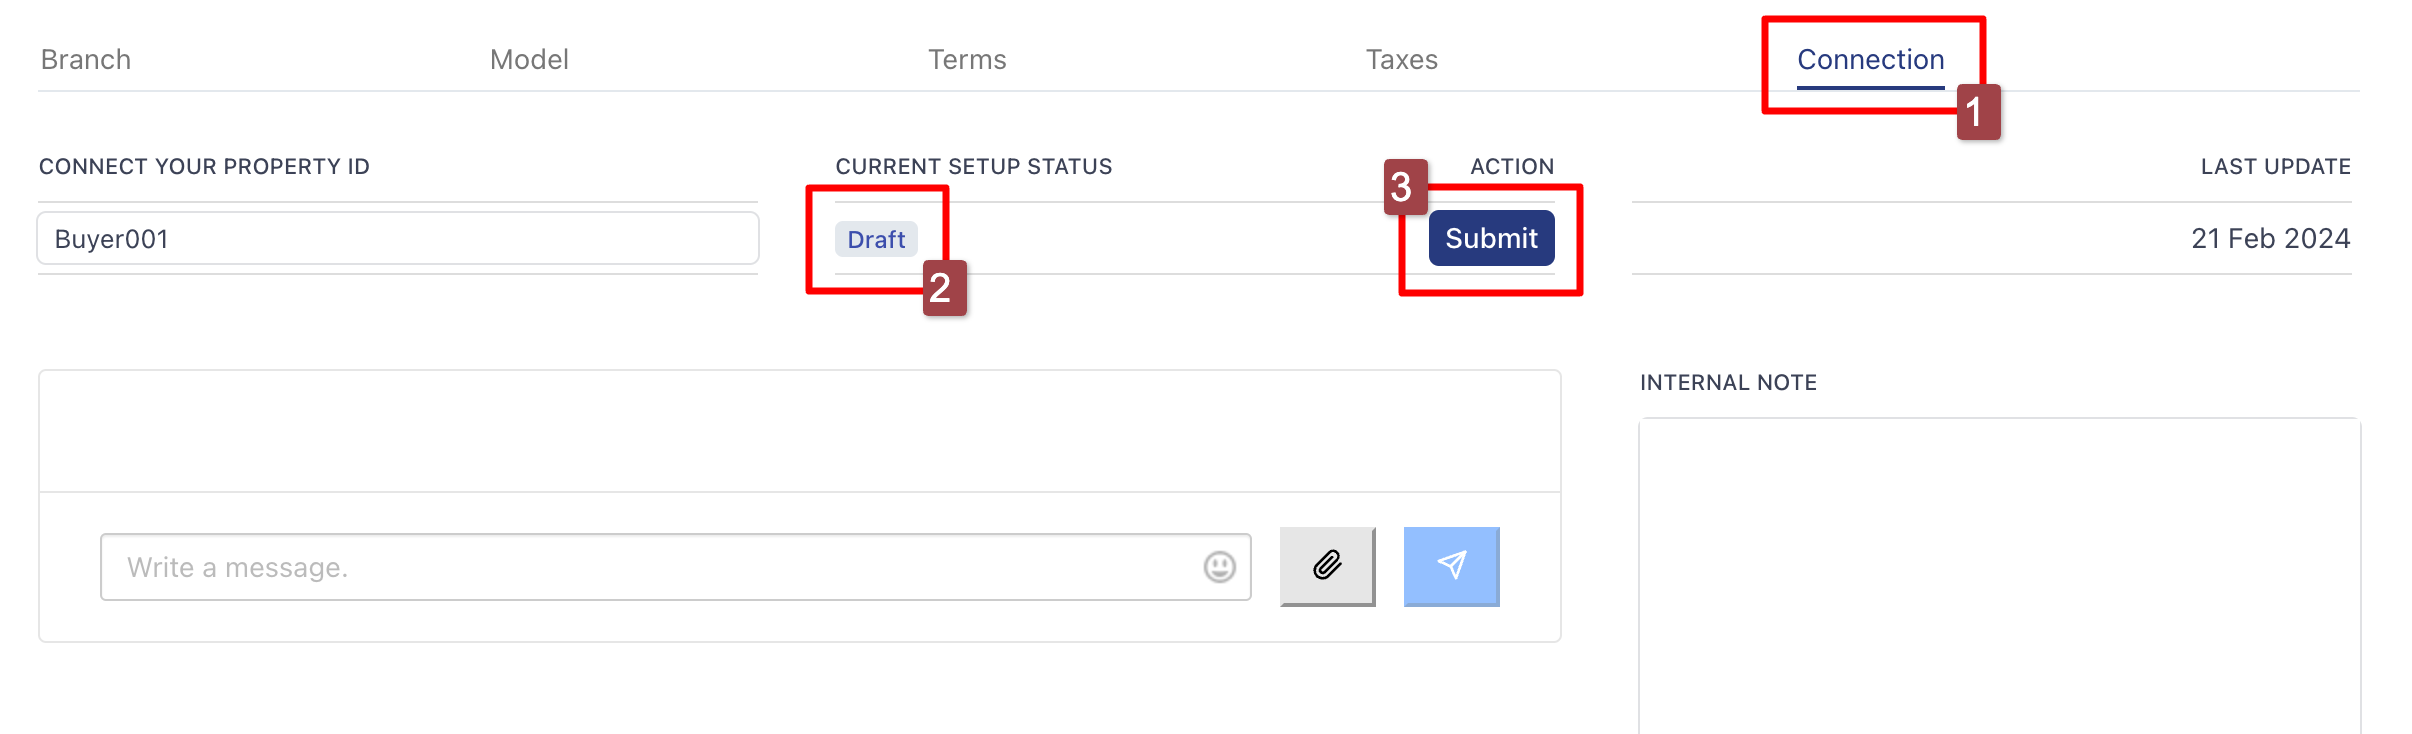Image resolution: width=2412 pixels, height=734 pixels.
Task: Select the Connection tab
Action: coord(1871,59)
